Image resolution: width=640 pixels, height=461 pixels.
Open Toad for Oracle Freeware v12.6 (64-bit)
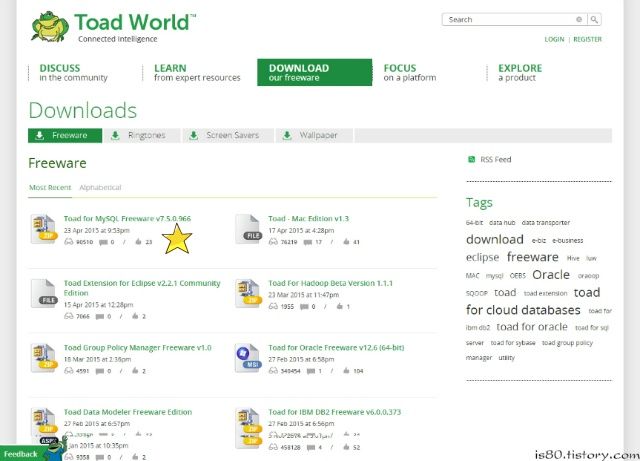(x=336, y=347)
